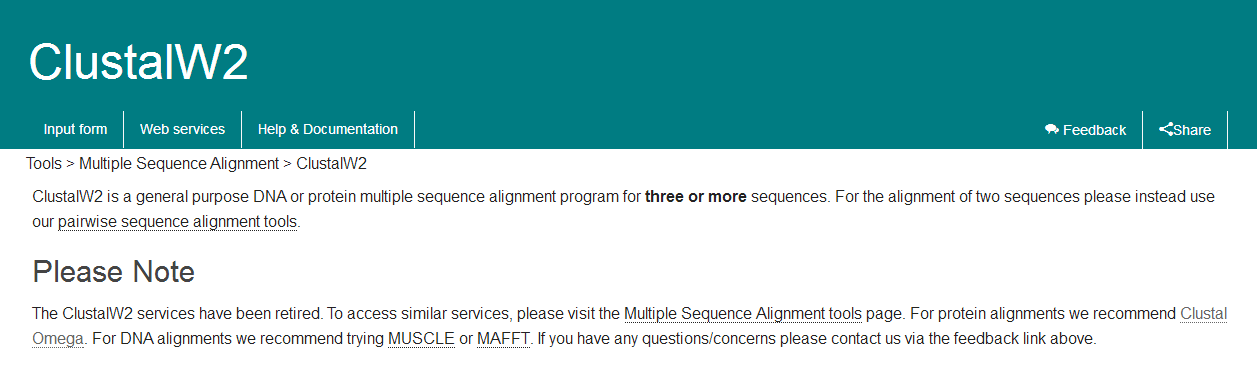Click the Share network icon
Screen dimensions: 1257x376
tap(1166, 129)
